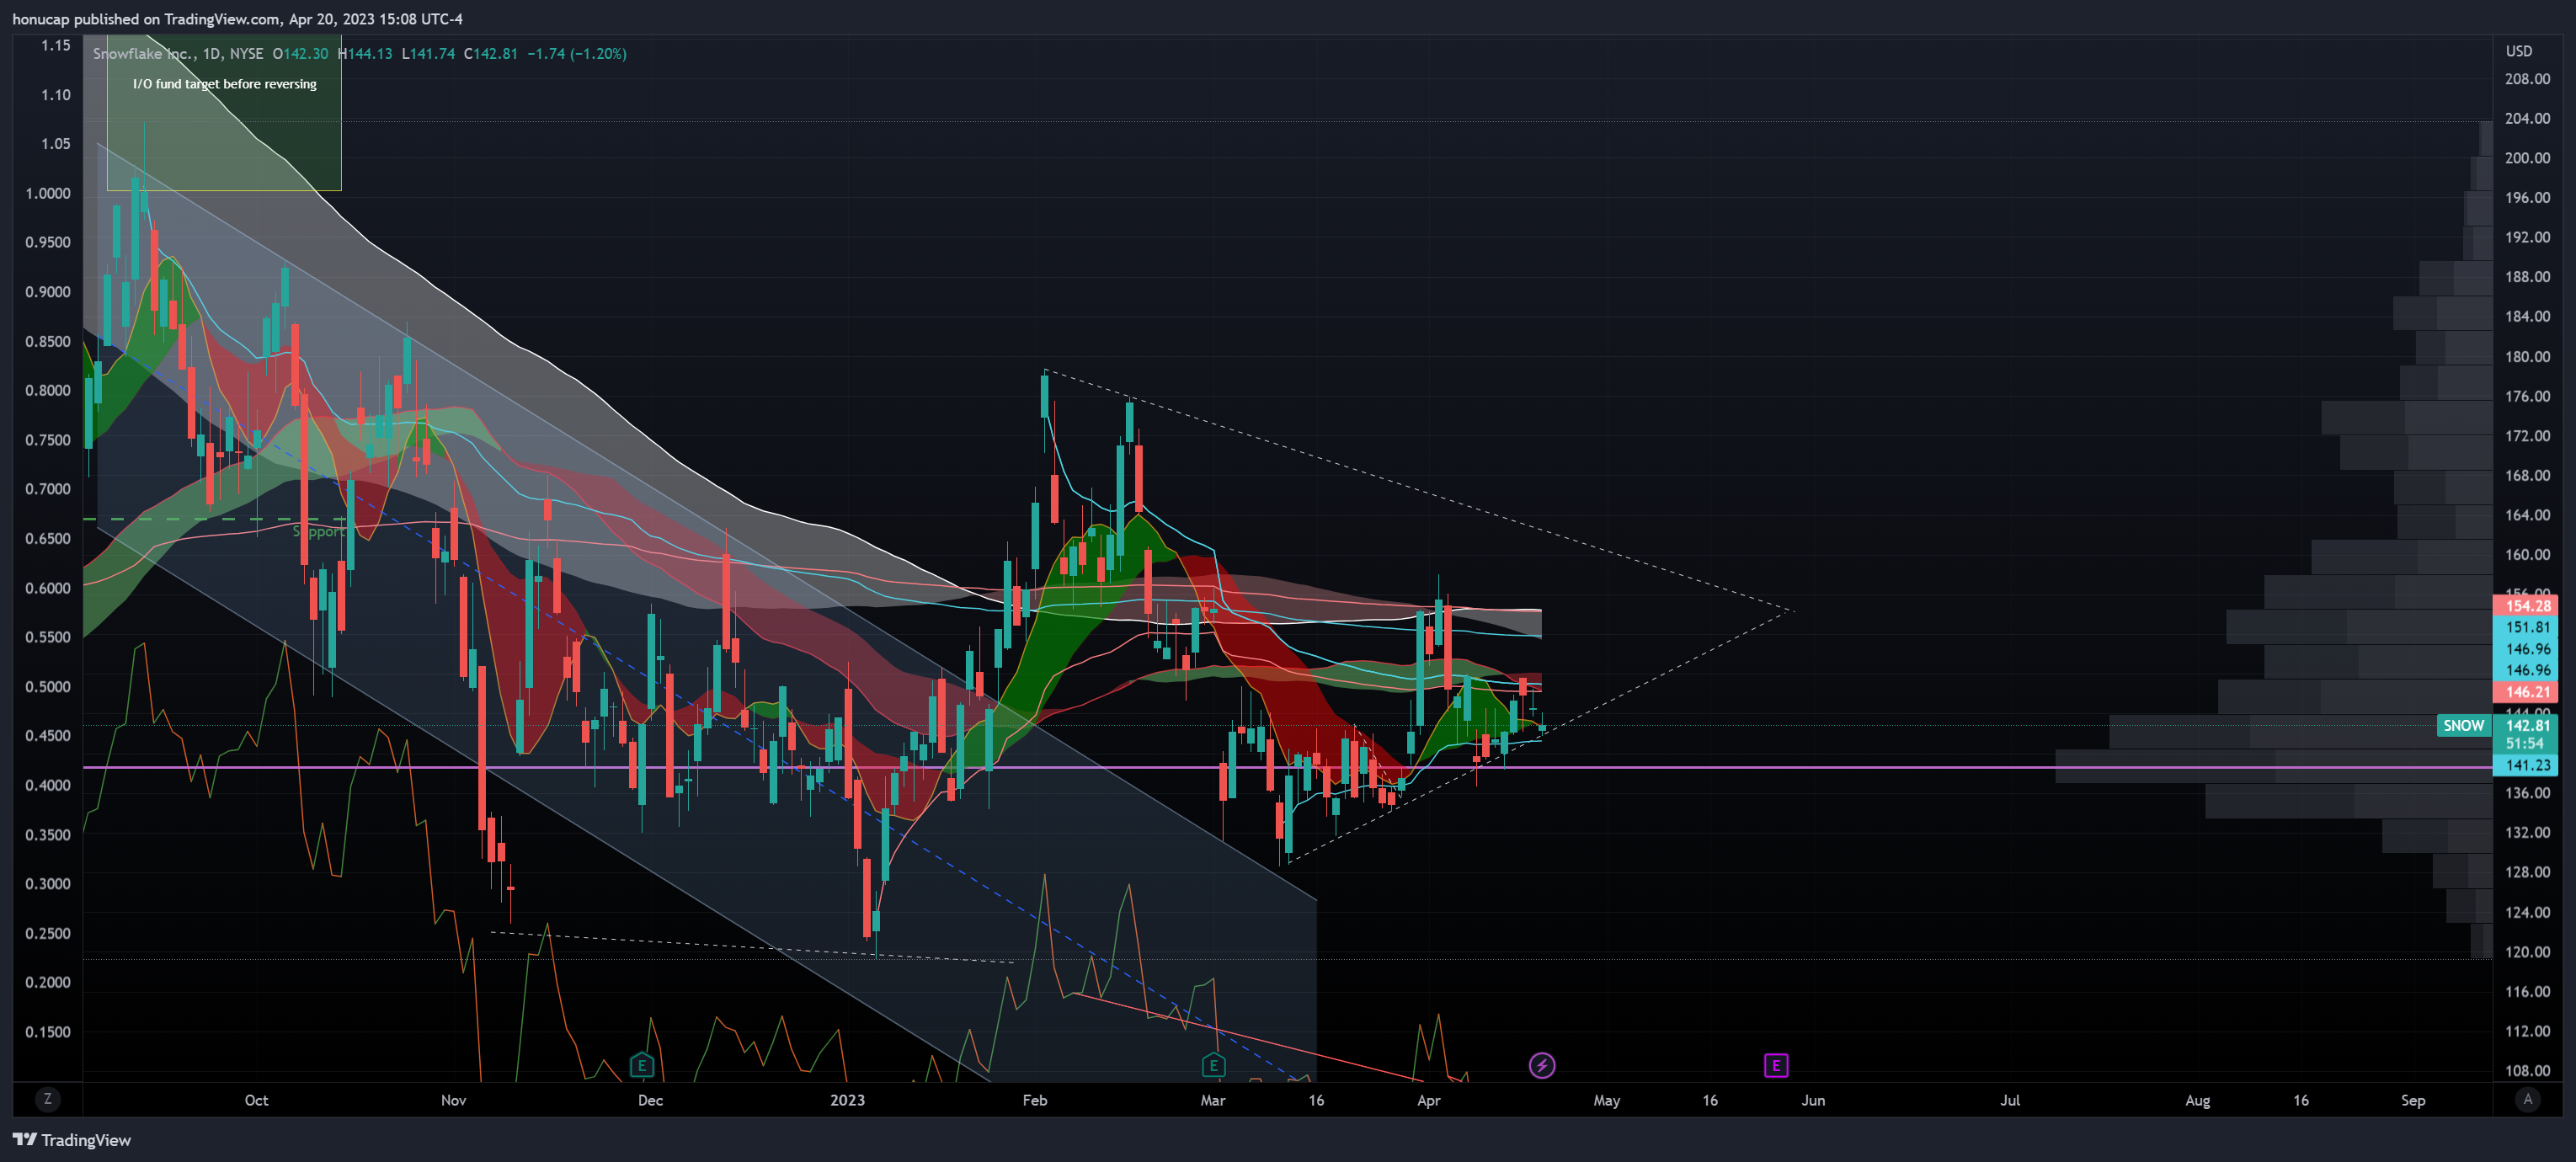Select the green target box drawing
The image size is (2576, 1162).
click(224, 114)
